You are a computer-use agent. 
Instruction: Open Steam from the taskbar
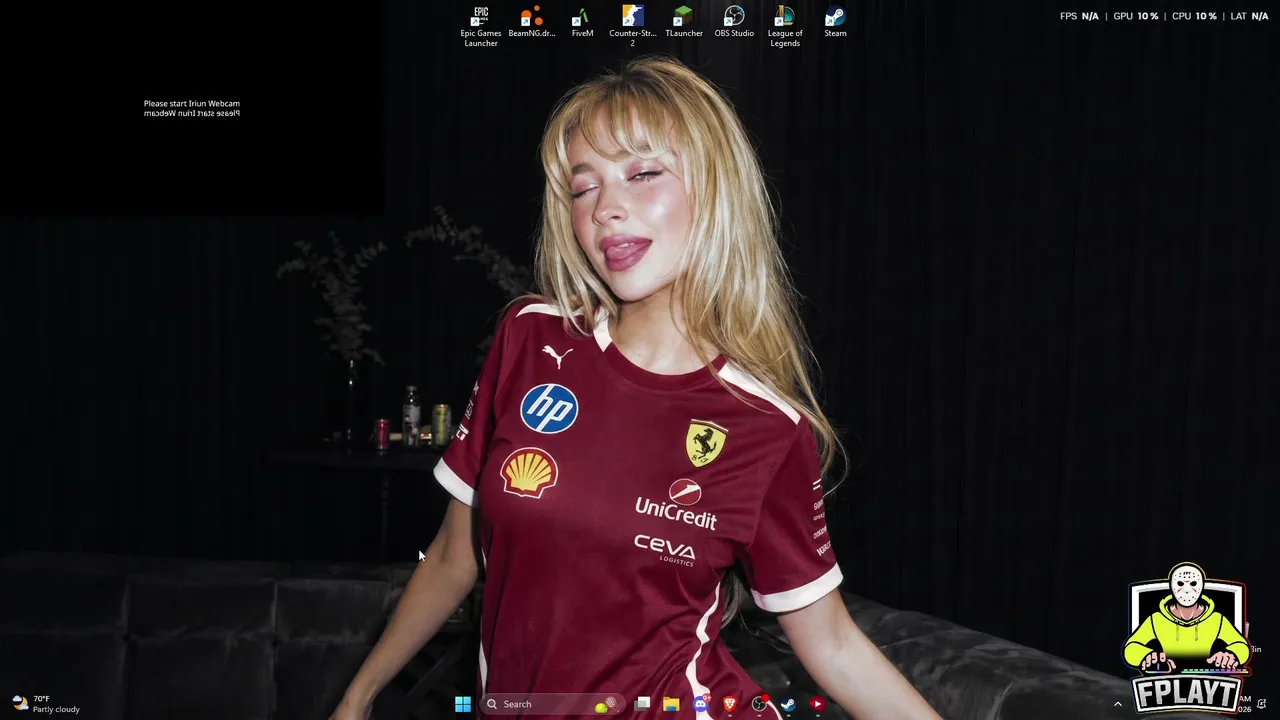tap(788, 704)
